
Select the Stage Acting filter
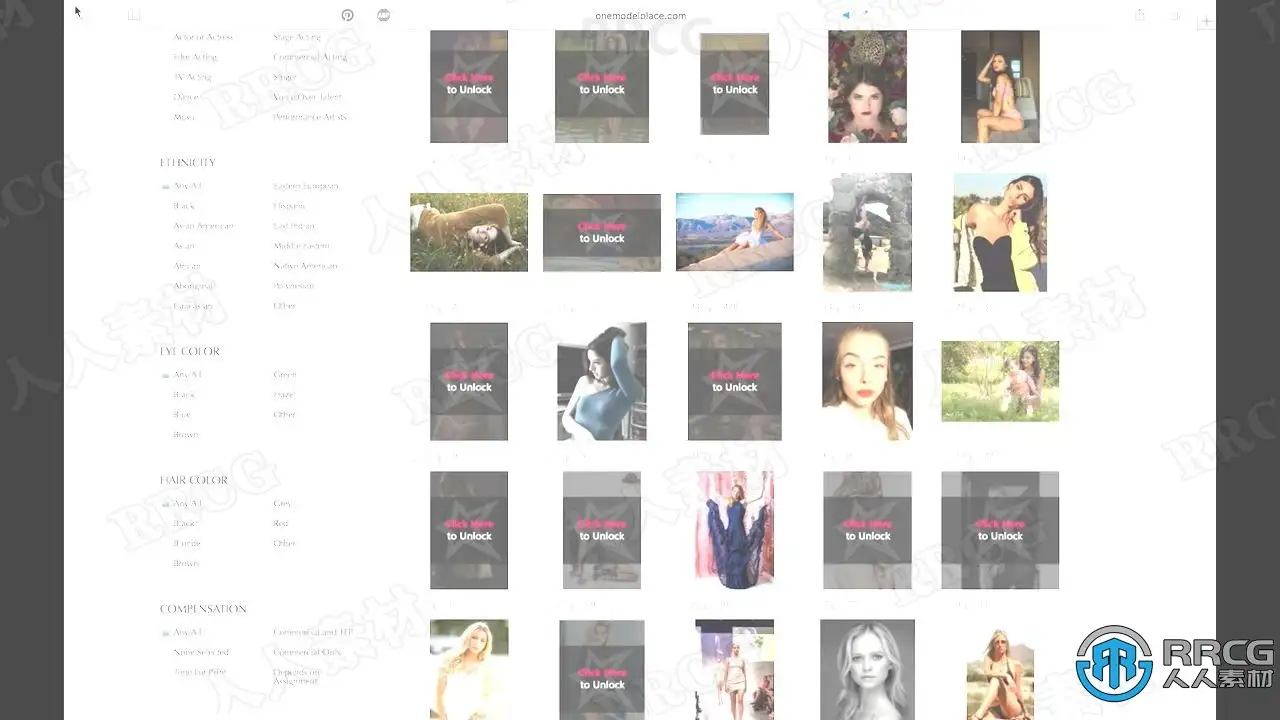[x=297, y=37]
